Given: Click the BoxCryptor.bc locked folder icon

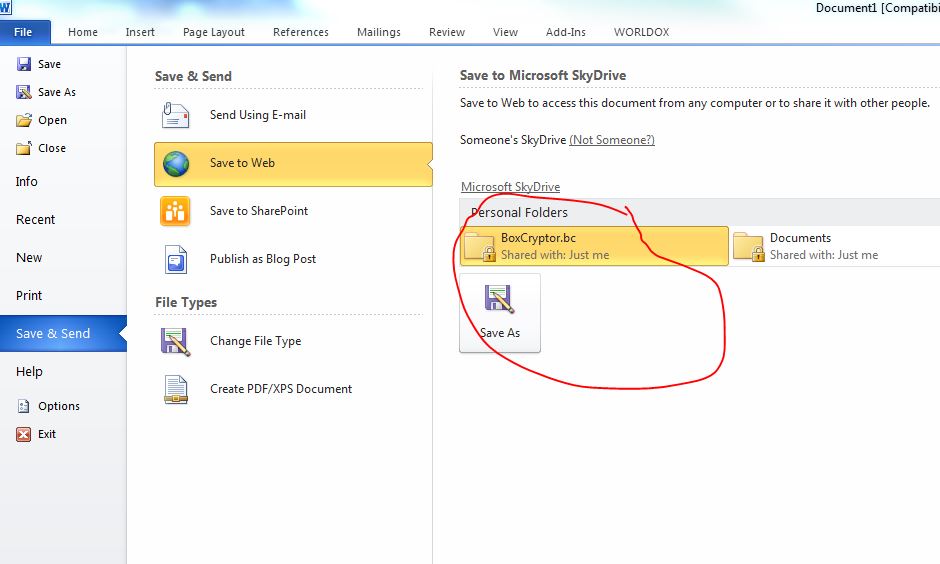Looking at the screenshot, I should pos(480,247).
